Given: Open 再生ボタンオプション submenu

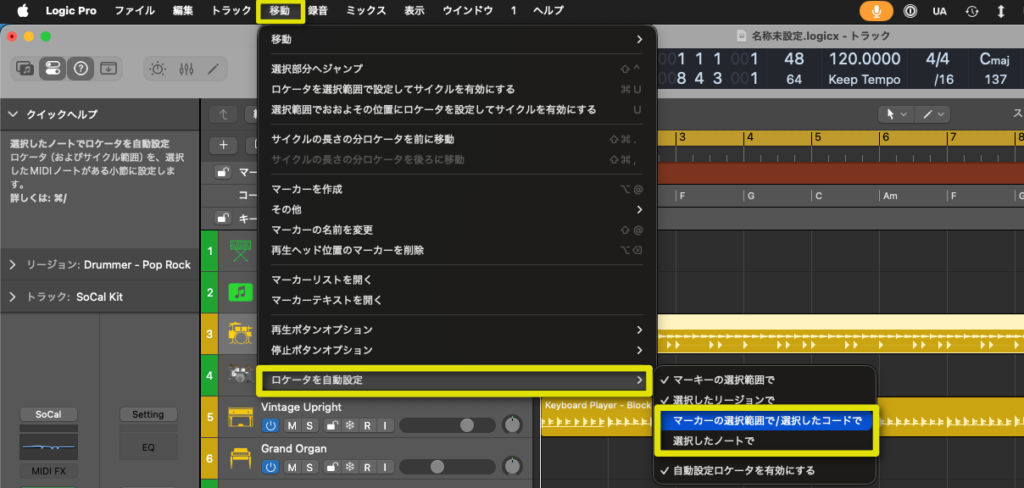Looking at the screenshot, I should [x=457, y=329].
